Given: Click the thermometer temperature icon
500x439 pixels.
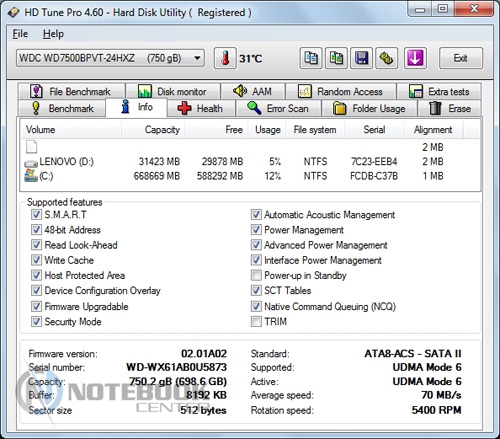Looking at the screenshot, I should [225, 58].
